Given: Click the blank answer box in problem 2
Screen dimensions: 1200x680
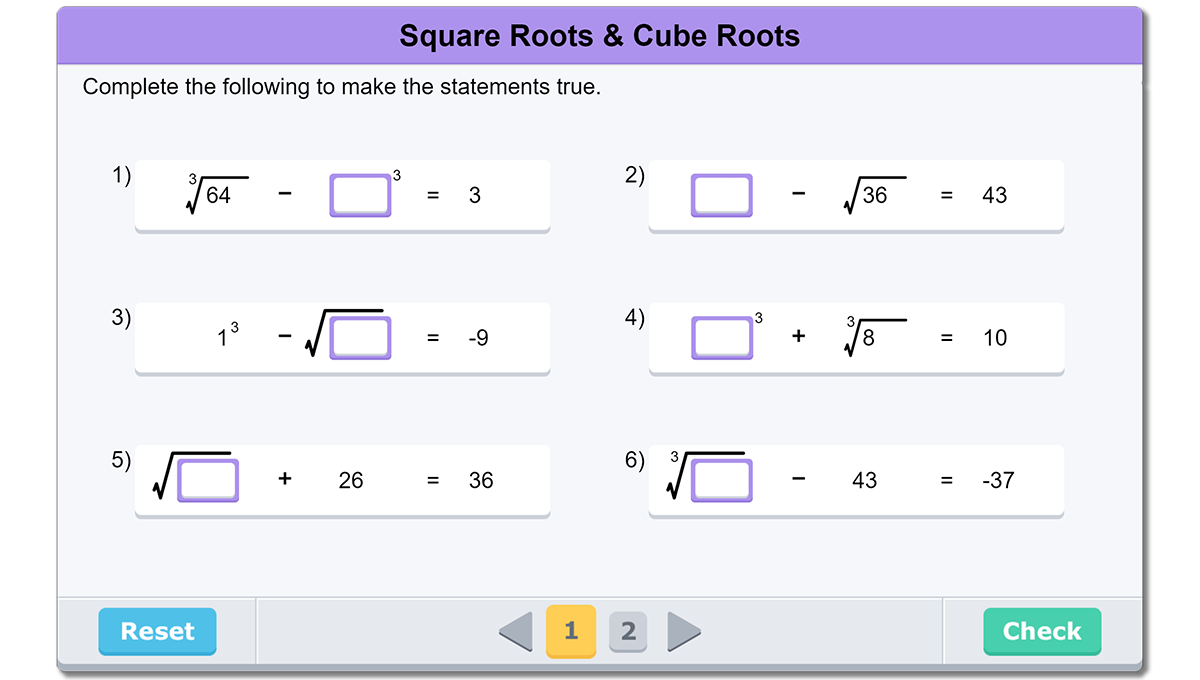Looking at the screenshot, I should tap(721, 196).
